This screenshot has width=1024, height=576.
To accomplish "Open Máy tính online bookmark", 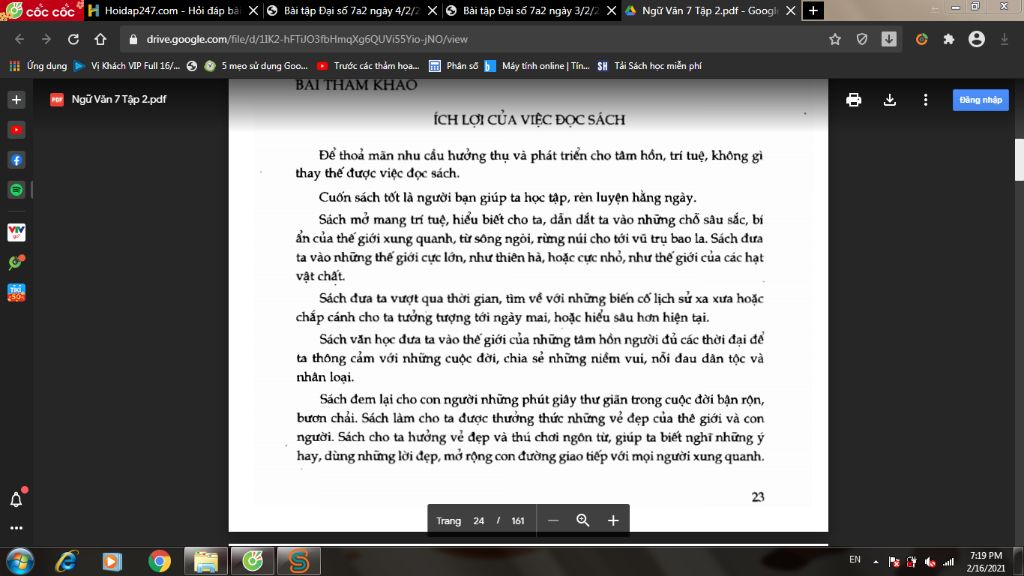I will click(x=537, y=66).
